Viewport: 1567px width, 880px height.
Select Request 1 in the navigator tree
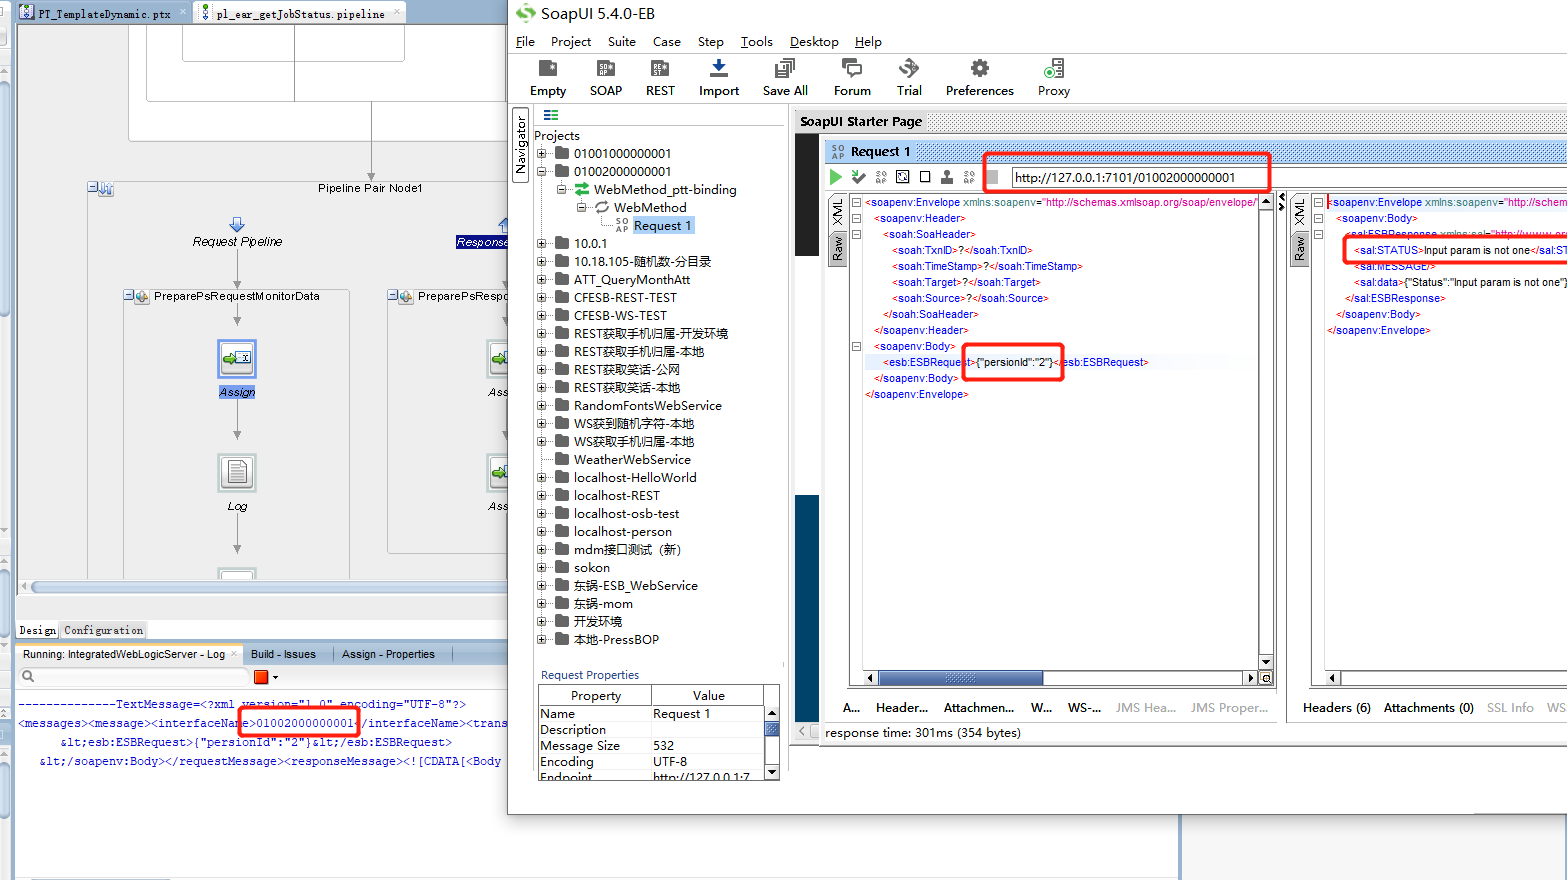[x=662, y=225]
